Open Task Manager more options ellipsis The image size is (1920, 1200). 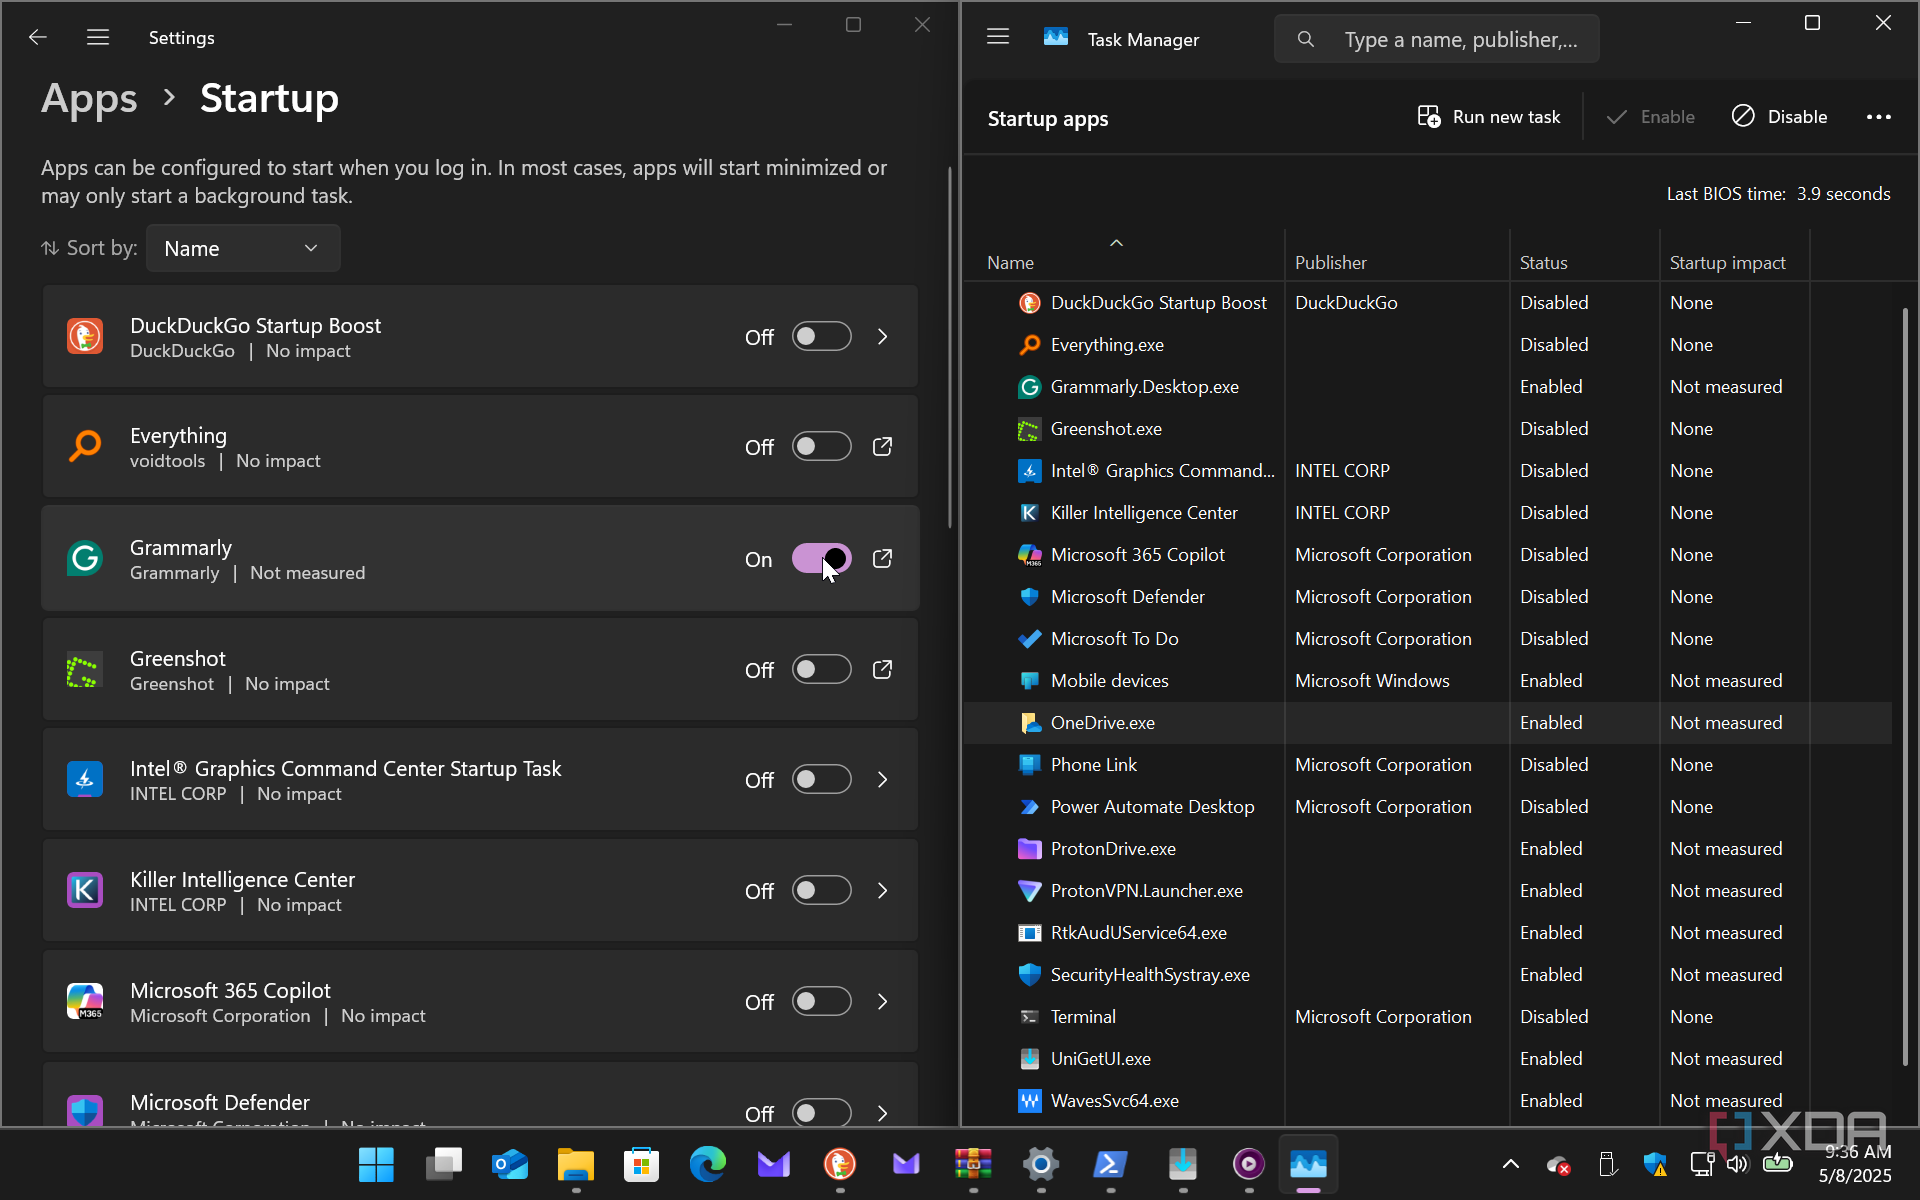(1878, 117)
